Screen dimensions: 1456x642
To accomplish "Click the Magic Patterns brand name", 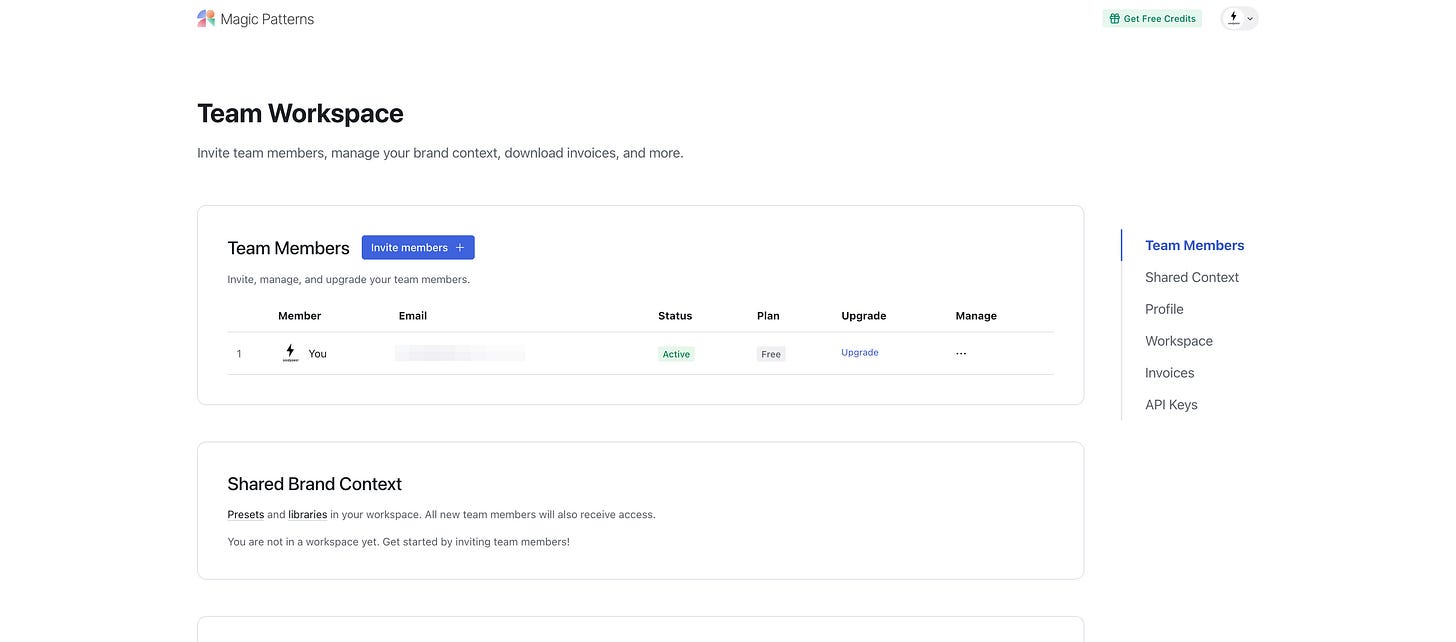I will 267,19.
